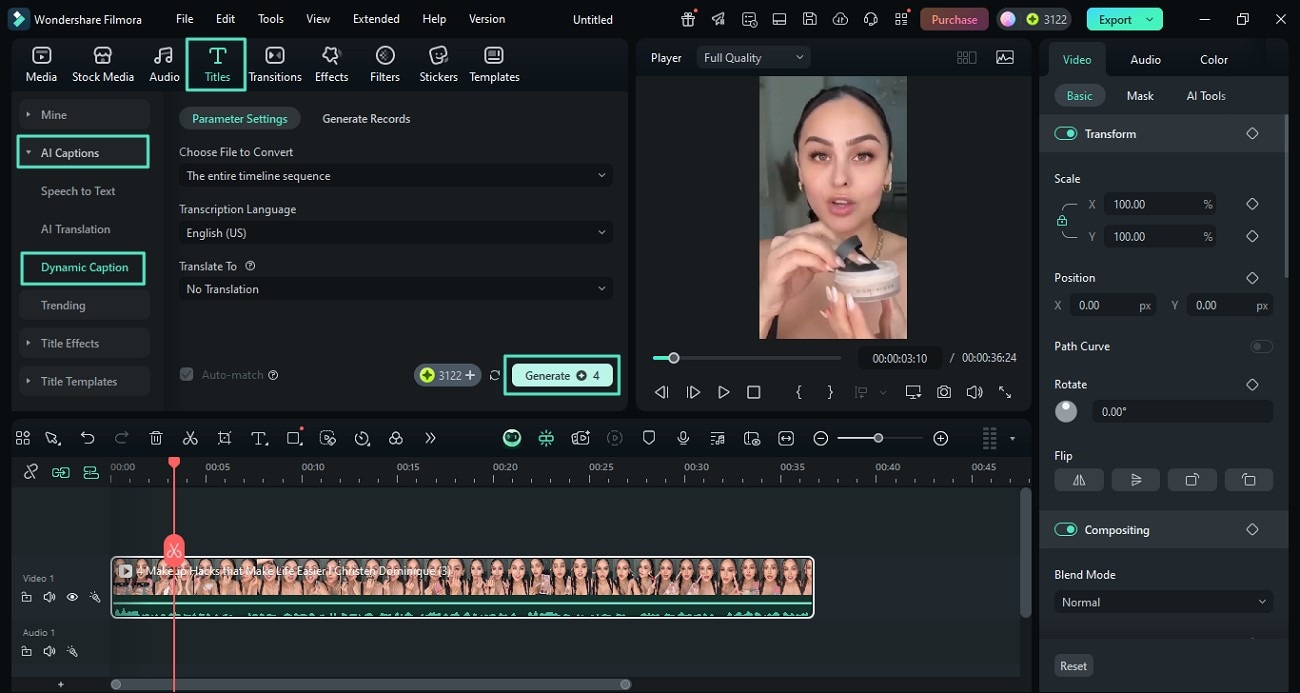1300x693 pixels.
Task: Open the Blend Mode dropdown
Action: 1163,602
